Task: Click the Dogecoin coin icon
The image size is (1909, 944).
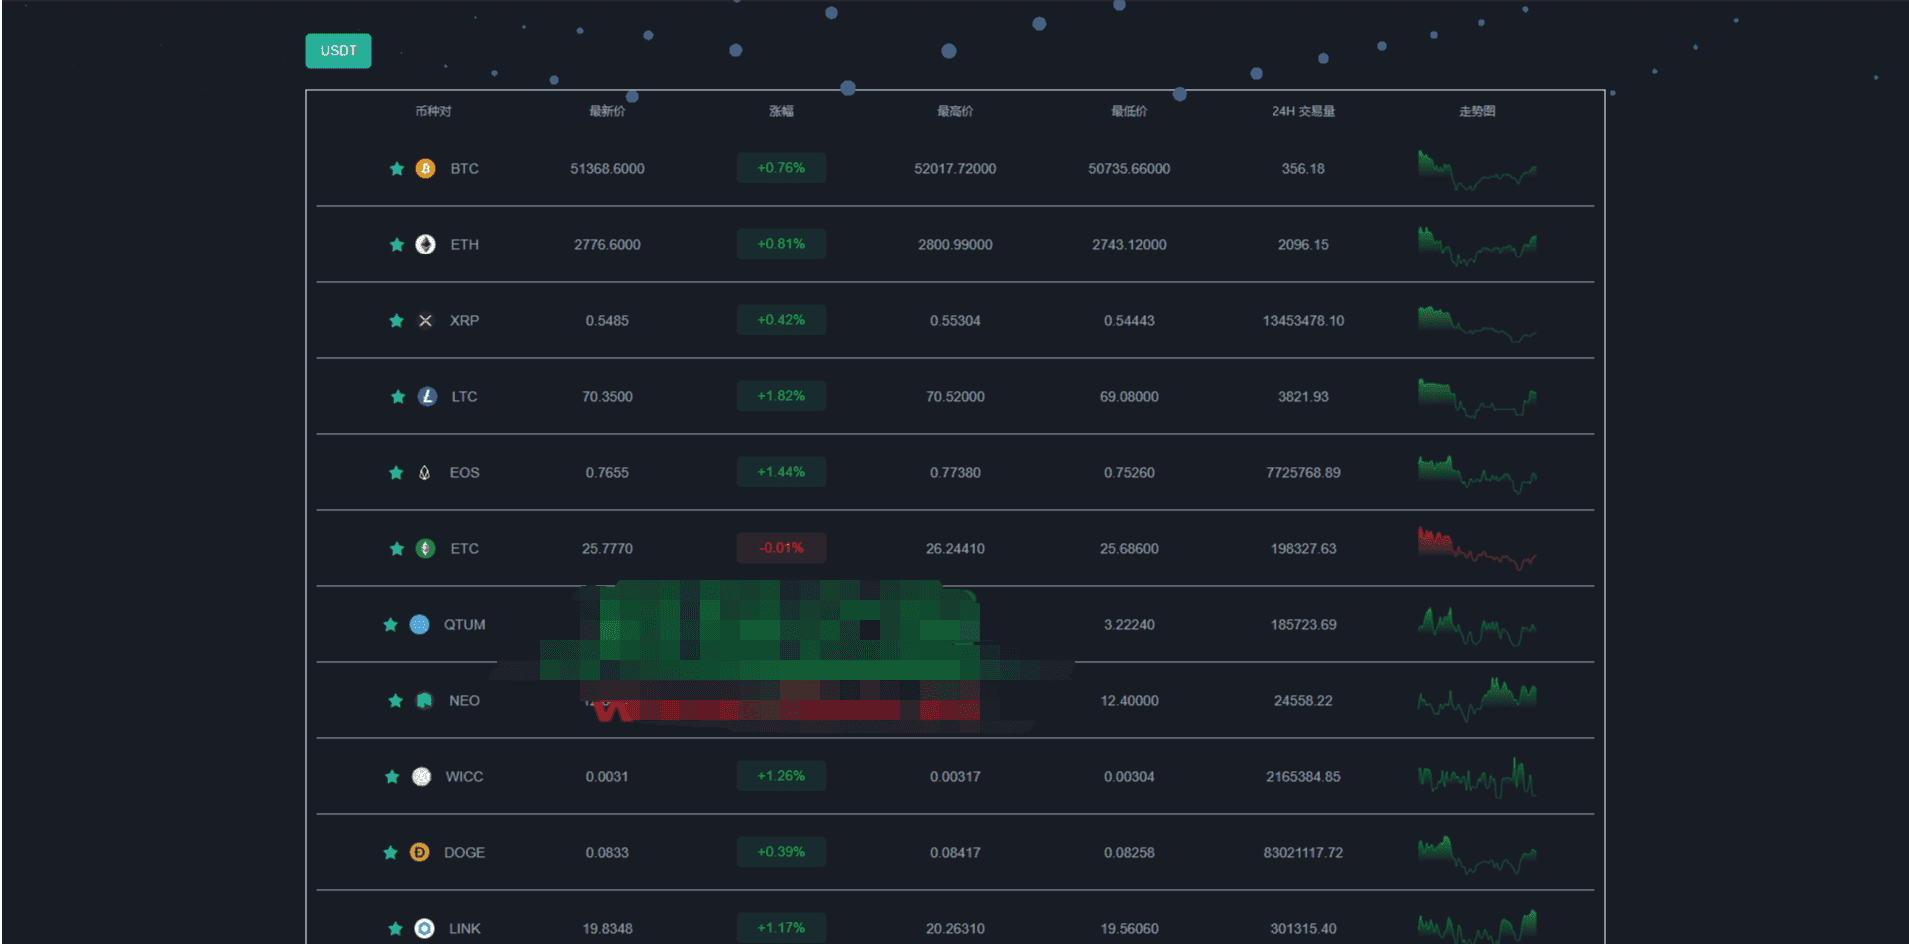Action: (x=419, y=853)
